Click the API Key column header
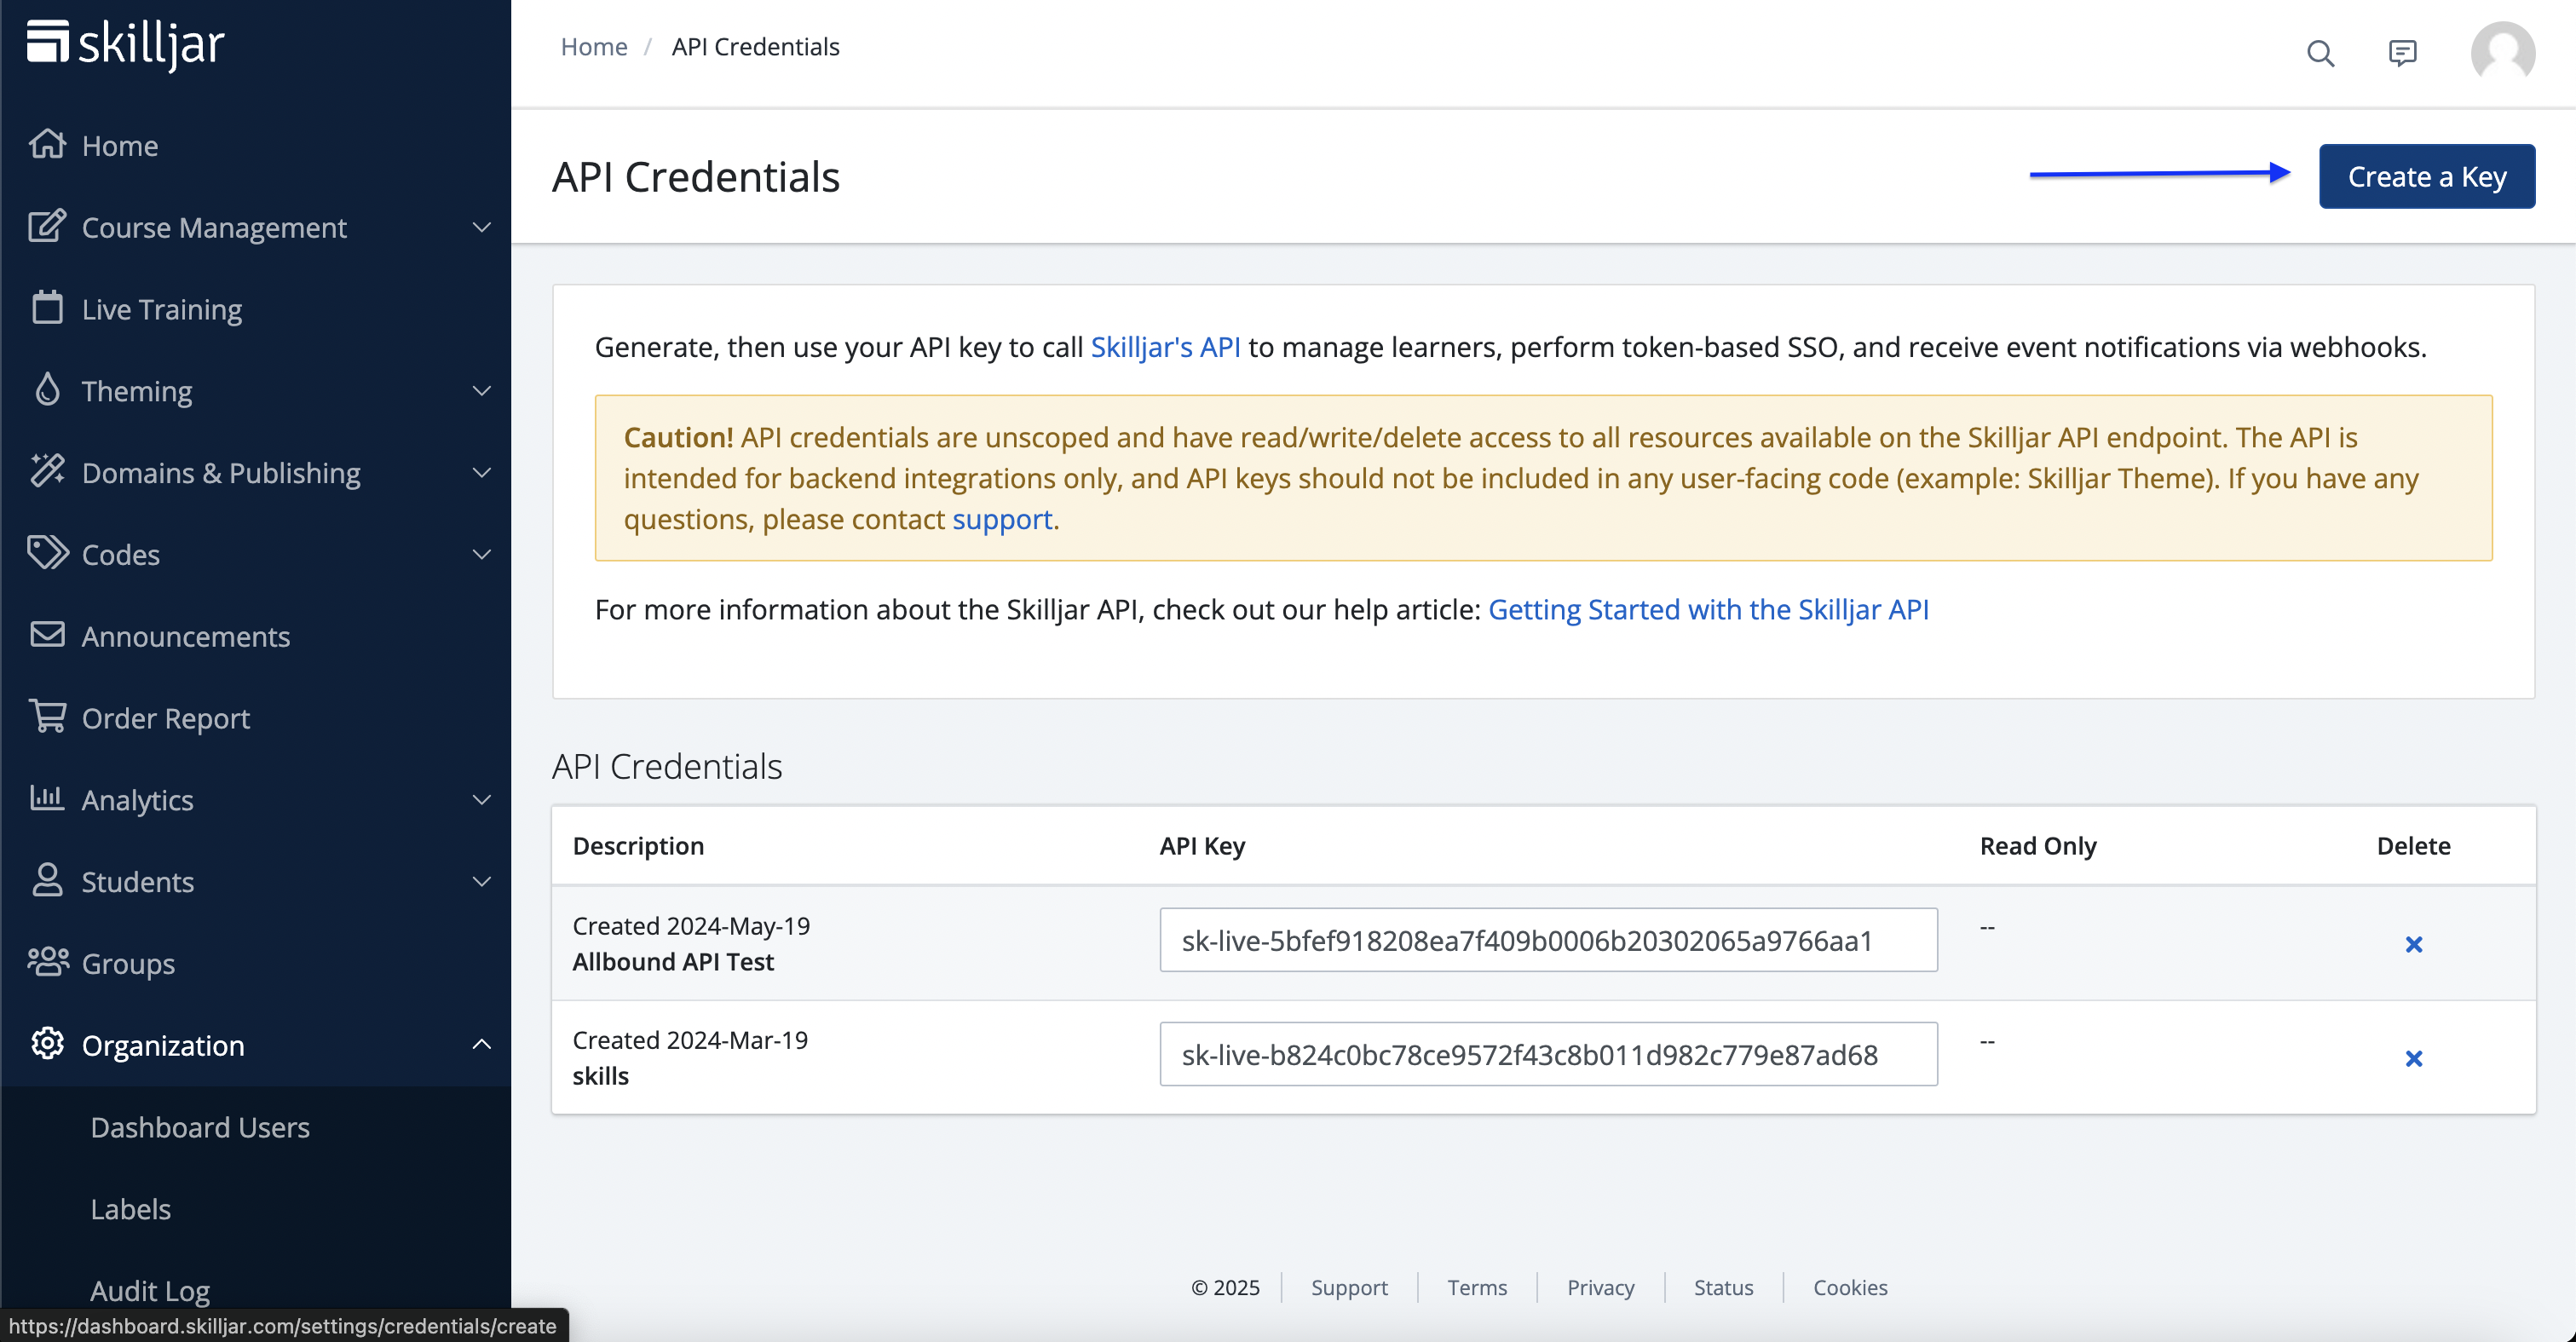This screenshot has width=2576, height=1342. tap(1202, 846)
